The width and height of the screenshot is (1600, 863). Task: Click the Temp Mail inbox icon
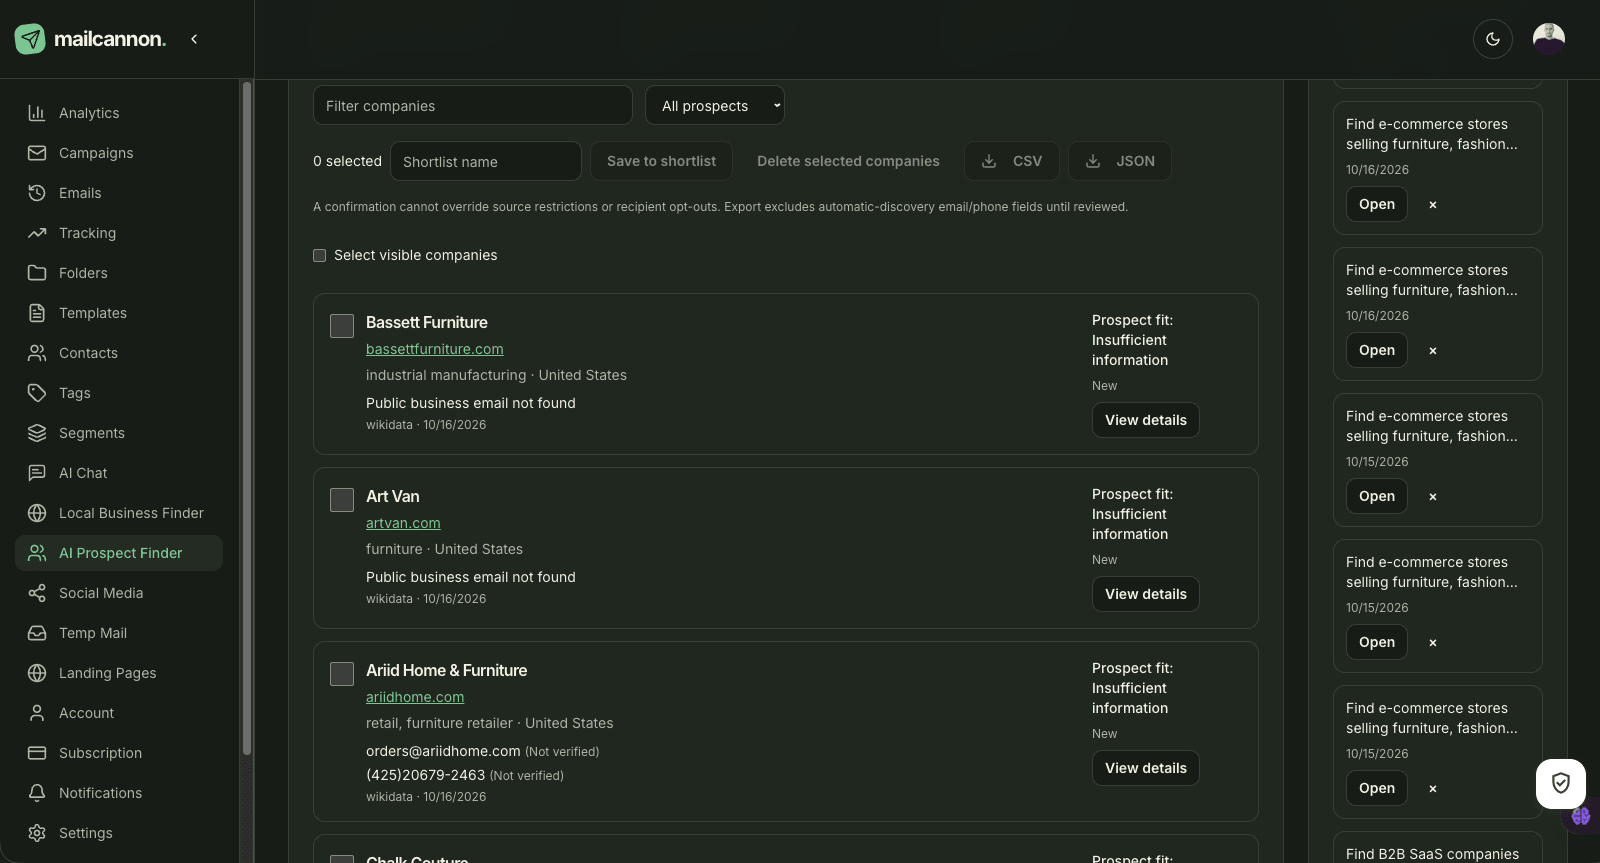click(37, 633)
